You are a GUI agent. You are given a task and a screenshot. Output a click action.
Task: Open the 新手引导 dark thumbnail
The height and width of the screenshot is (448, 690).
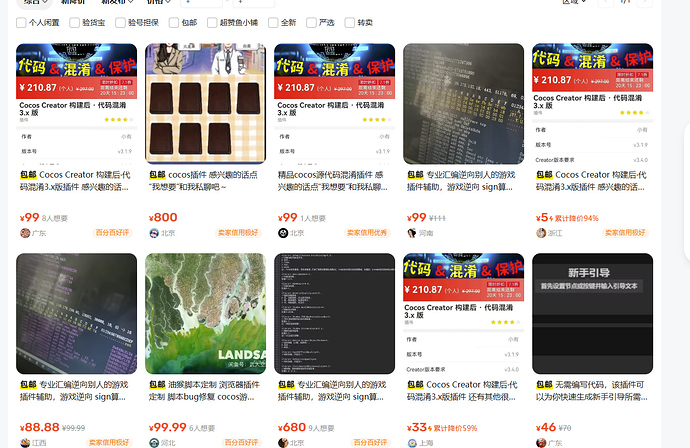pos(592,313)
